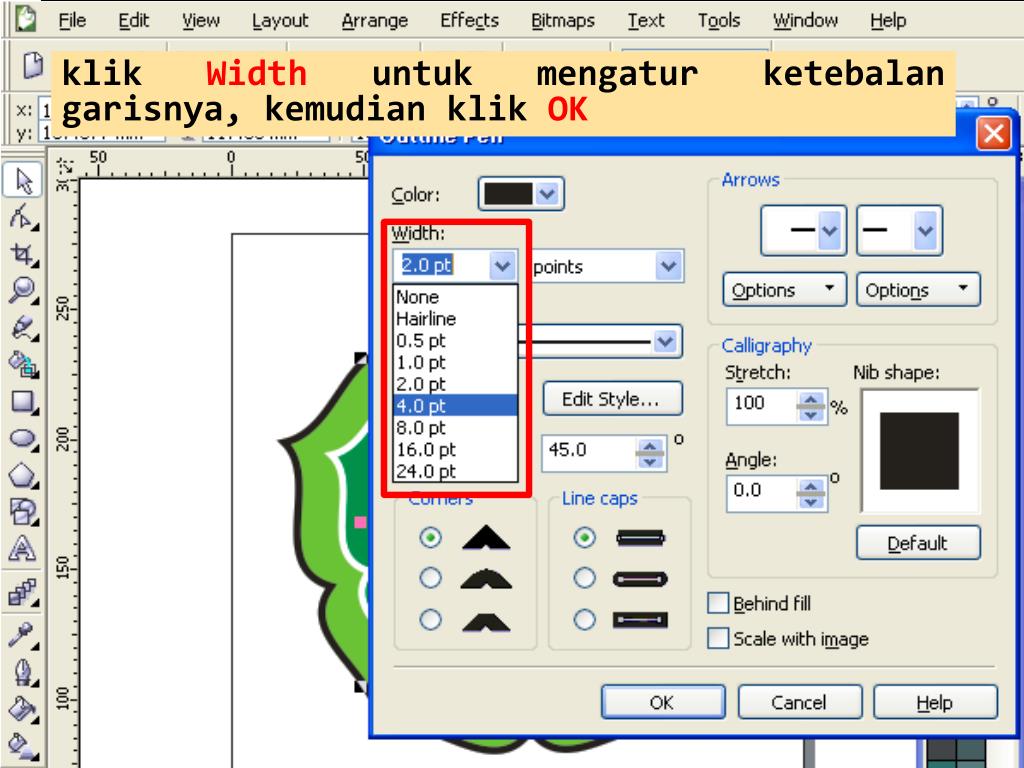Open left arrow Options menu
Screen dimensions: 1024x768
point(784,290)
